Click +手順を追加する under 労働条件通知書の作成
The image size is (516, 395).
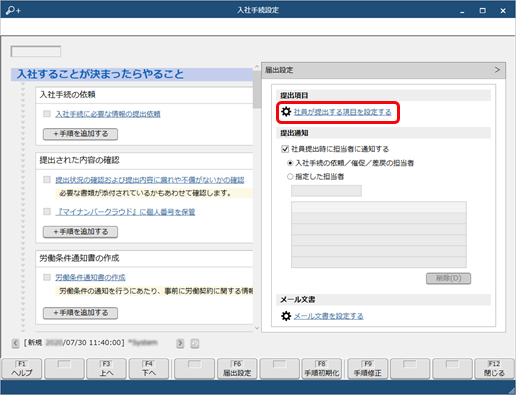pyautogui.click(x=80, y=313)
